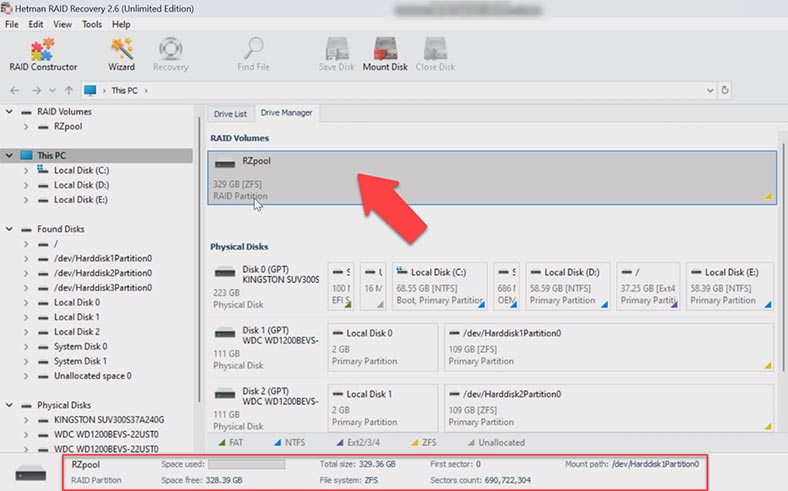This screenshot has width=788, height=491.
Task: Open the File menu
Action: point(12,24)
